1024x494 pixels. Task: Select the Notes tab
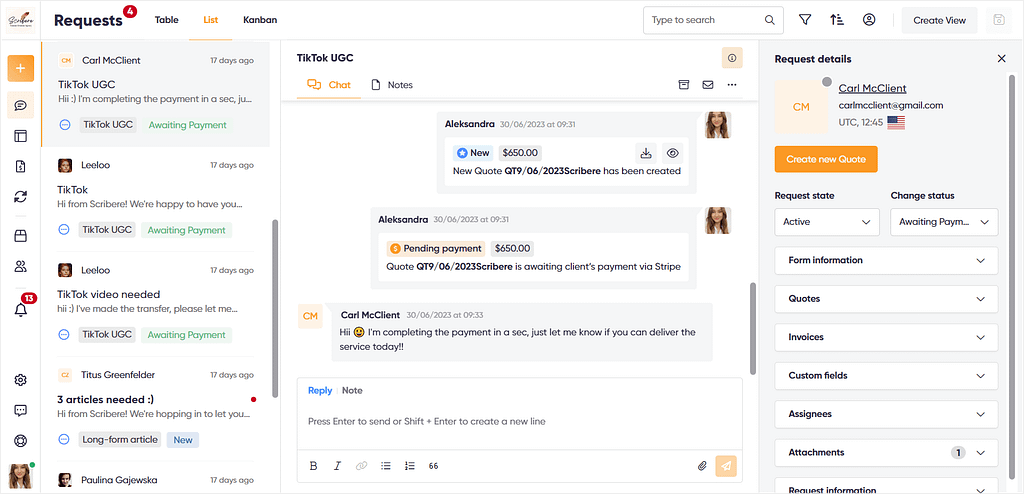(392, 85)
